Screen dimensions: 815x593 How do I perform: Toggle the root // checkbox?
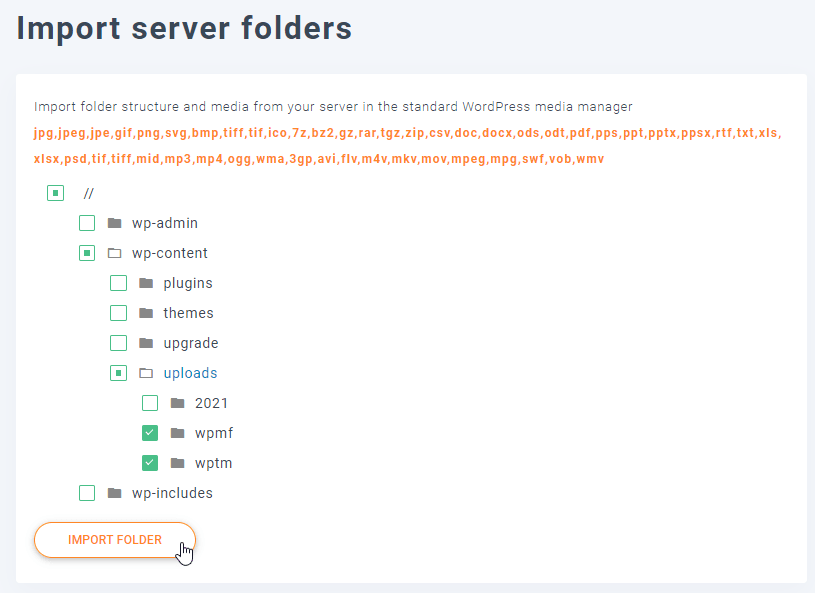(x=55, y=193)
